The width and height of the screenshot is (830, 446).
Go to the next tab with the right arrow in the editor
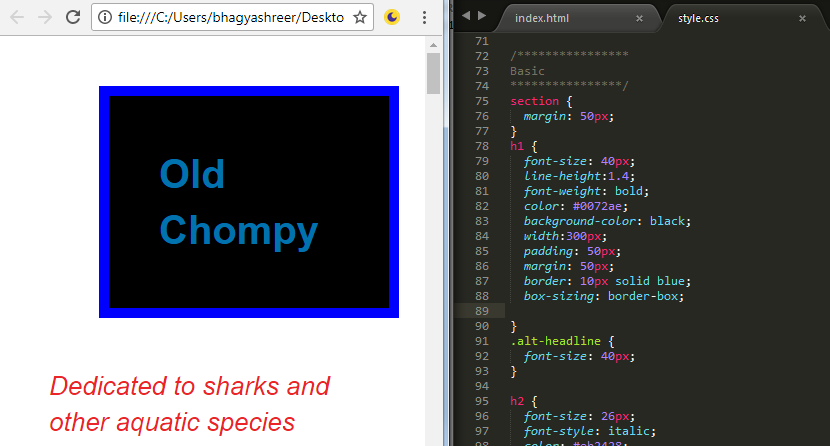pos(482,16)
